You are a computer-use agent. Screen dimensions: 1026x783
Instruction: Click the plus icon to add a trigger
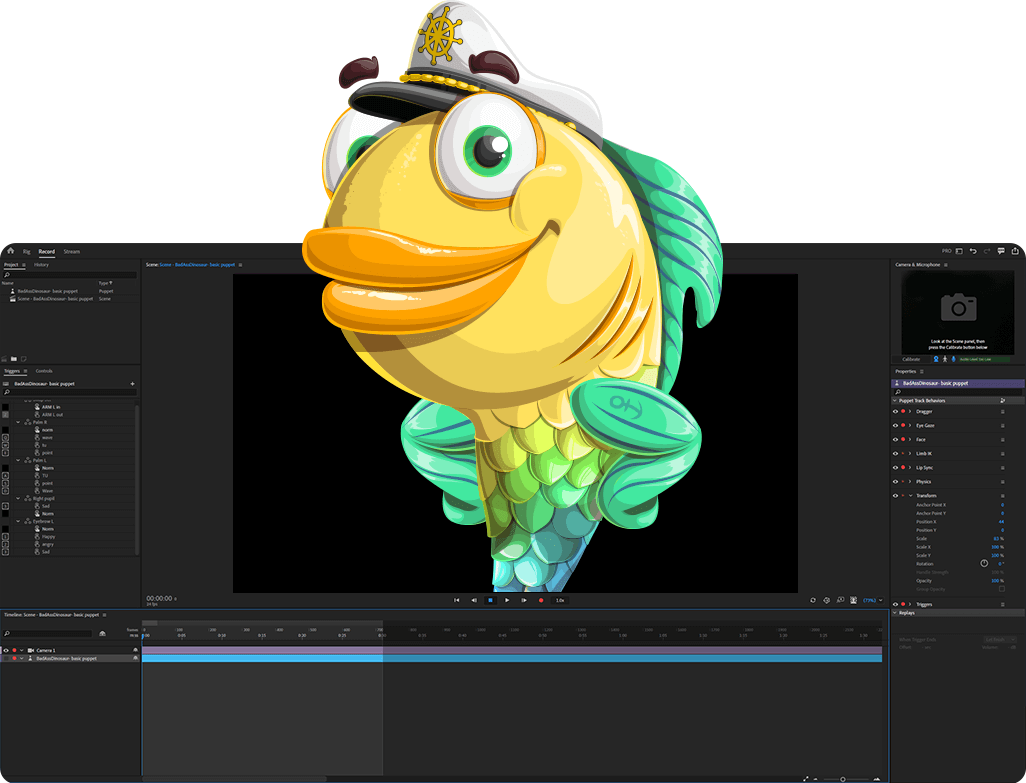click(x=132, y=383)
